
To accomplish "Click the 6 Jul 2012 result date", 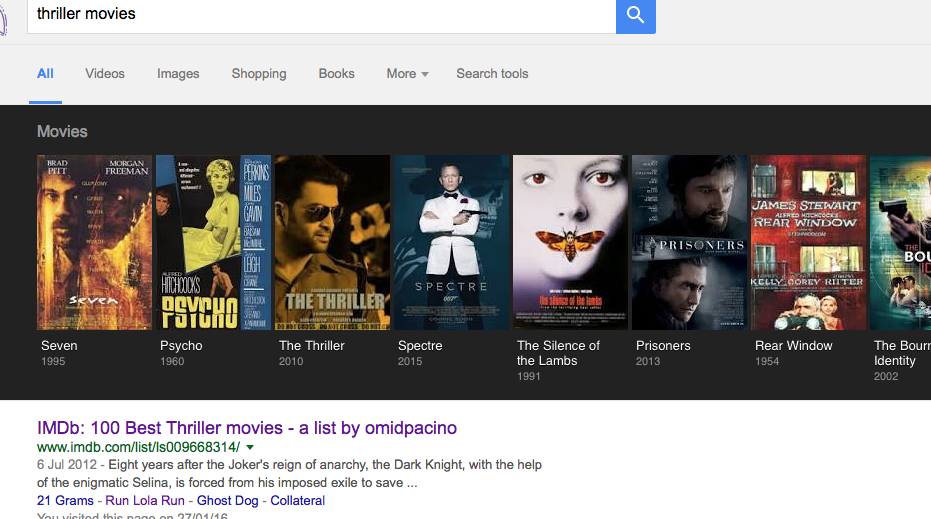I will point(66,465).
